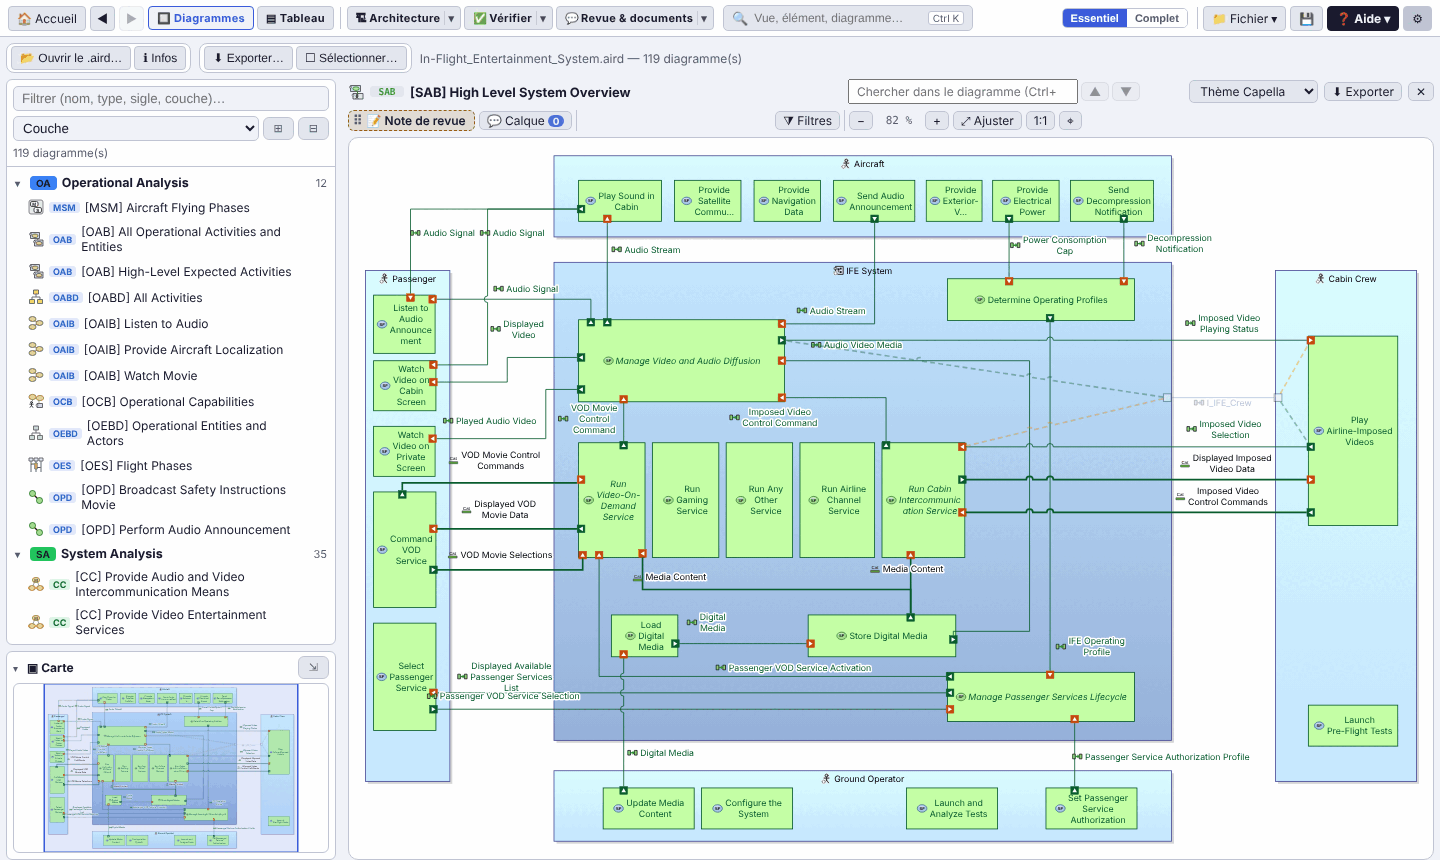The image size is (1440, 860).
Task: Click the expand-all icon beside the Couche dropdown
Action: pos(278,128)
